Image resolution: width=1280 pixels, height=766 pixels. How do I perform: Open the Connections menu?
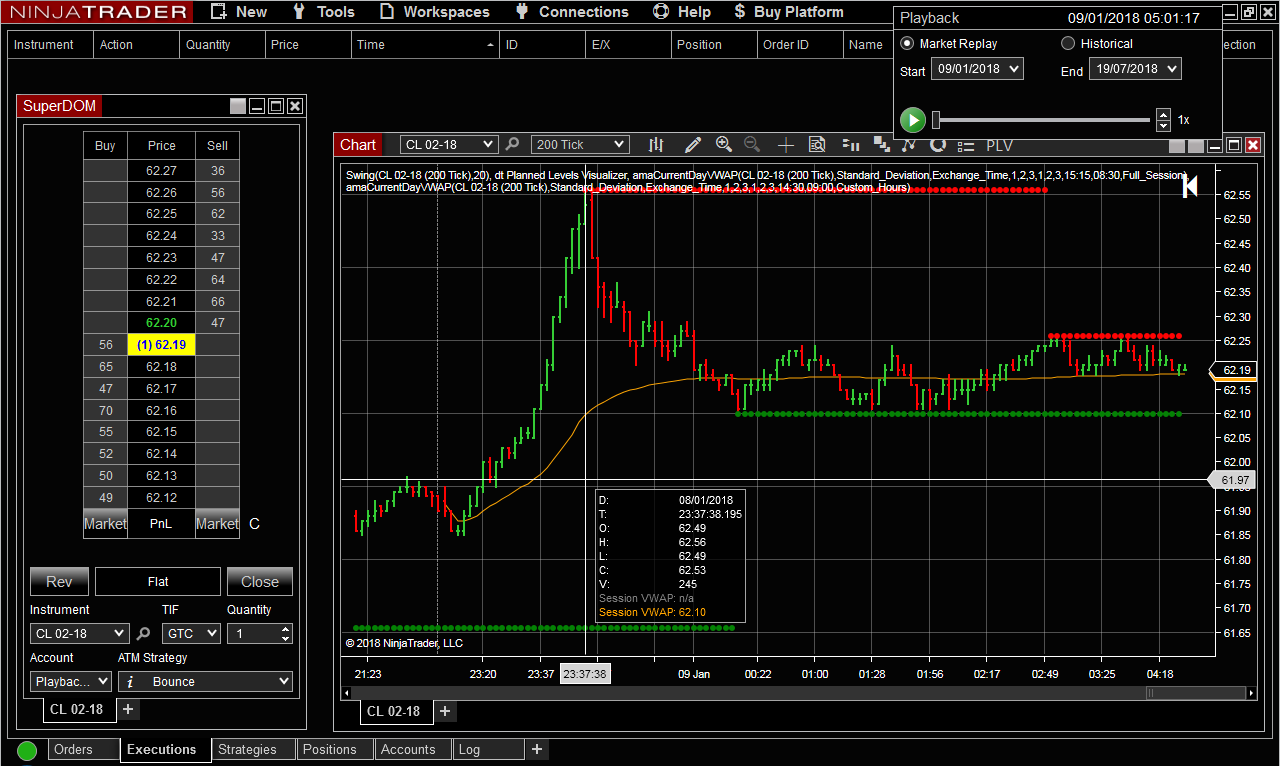pos(571,12)
